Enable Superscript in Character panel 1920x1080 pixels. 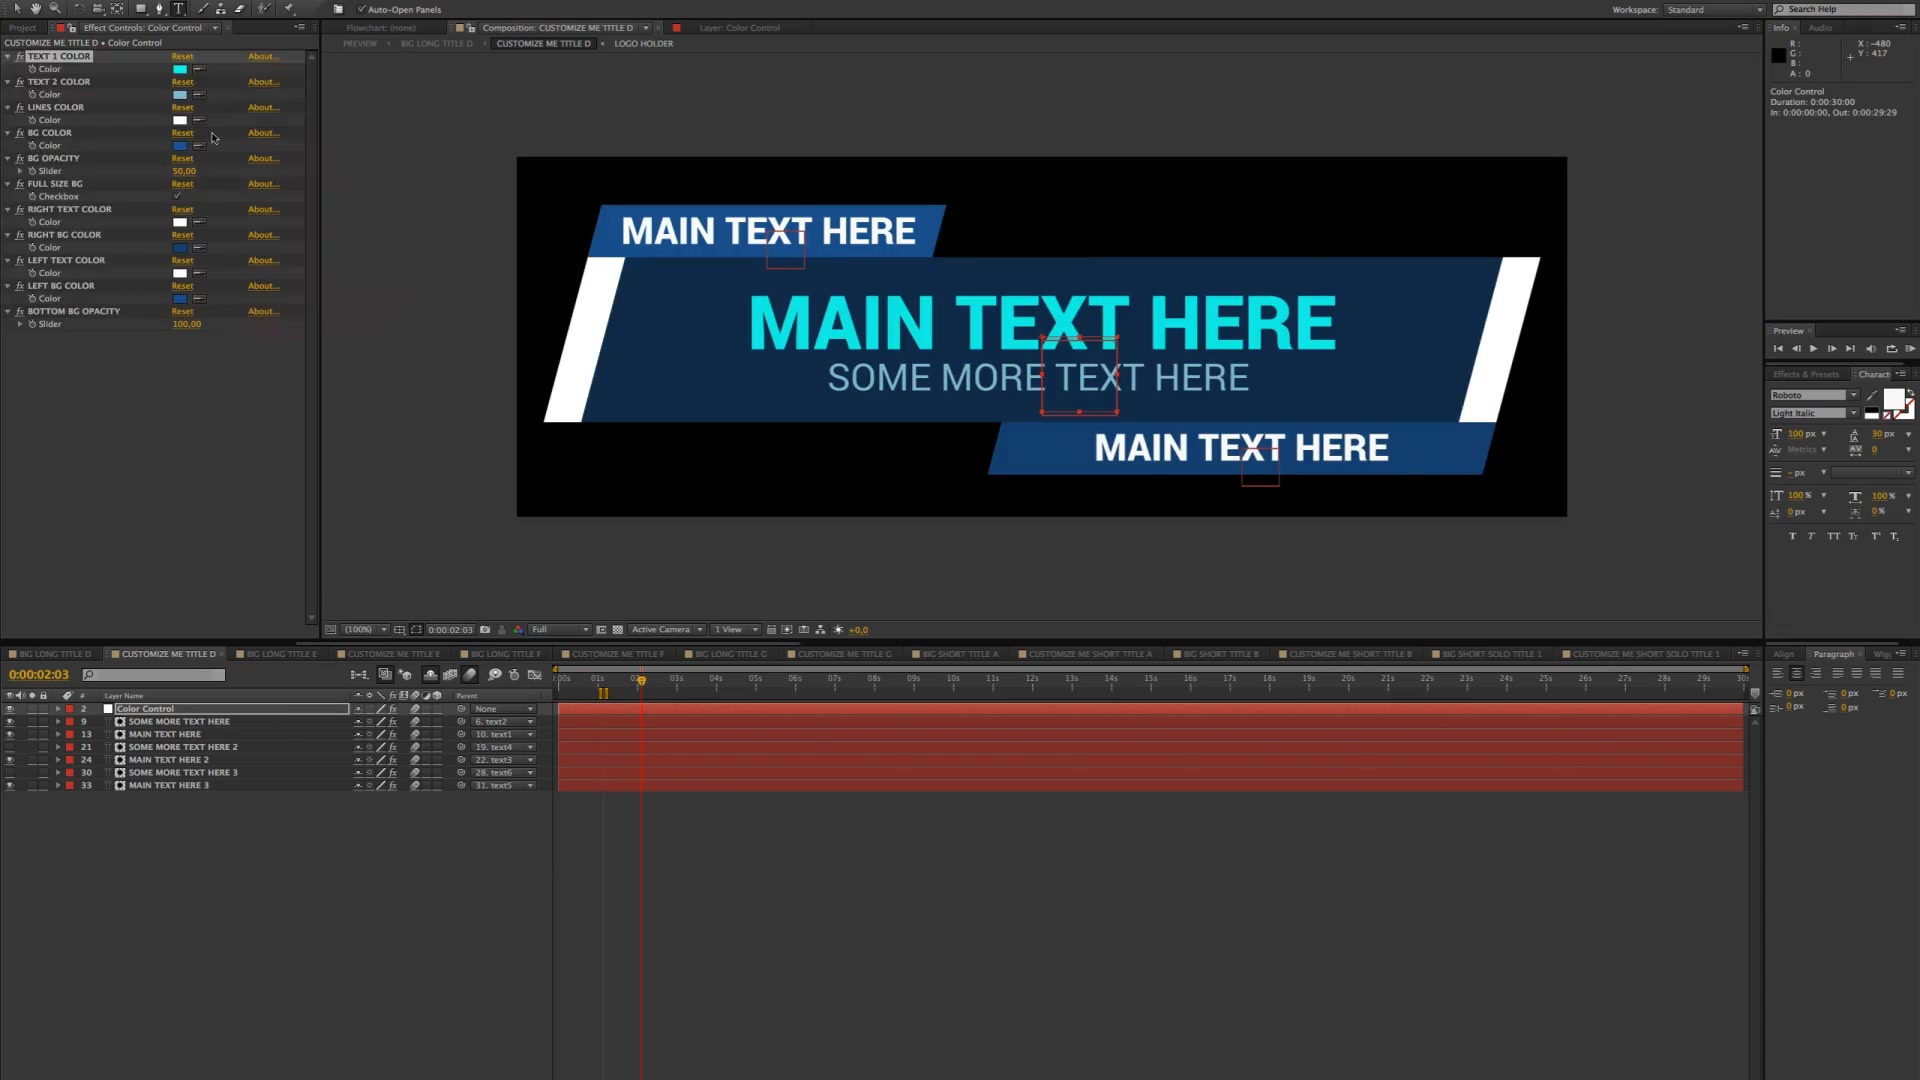[x=1875, y=536]
